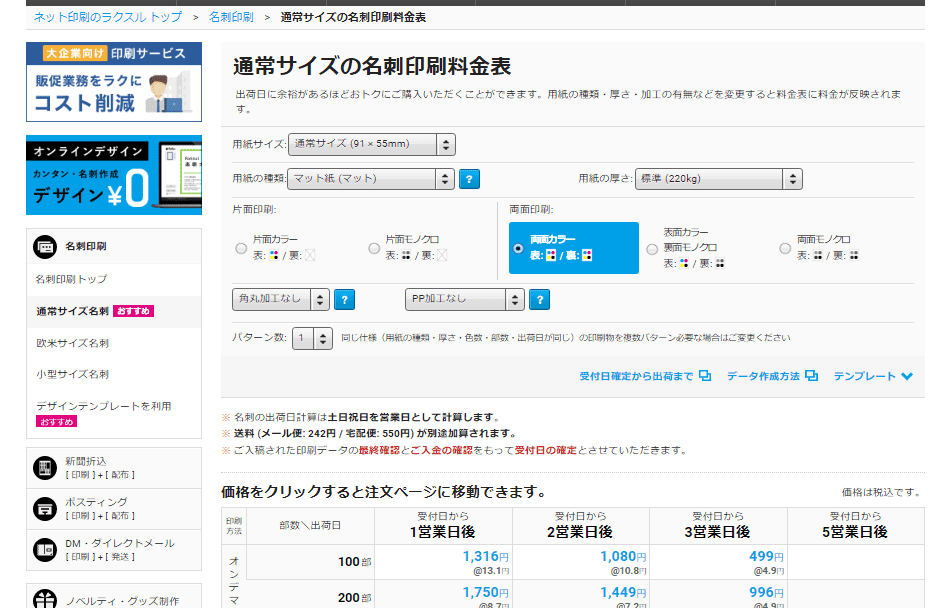Select the 両面カラー radio button
This screenshot has height=608, width=952.
click(518, 248)
